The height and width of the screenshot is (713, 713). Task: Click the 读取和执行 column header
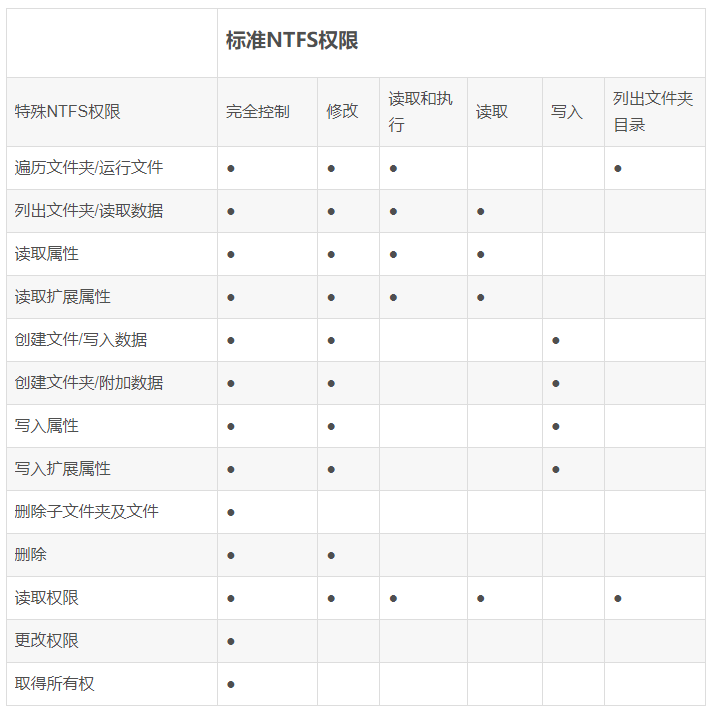421,111
